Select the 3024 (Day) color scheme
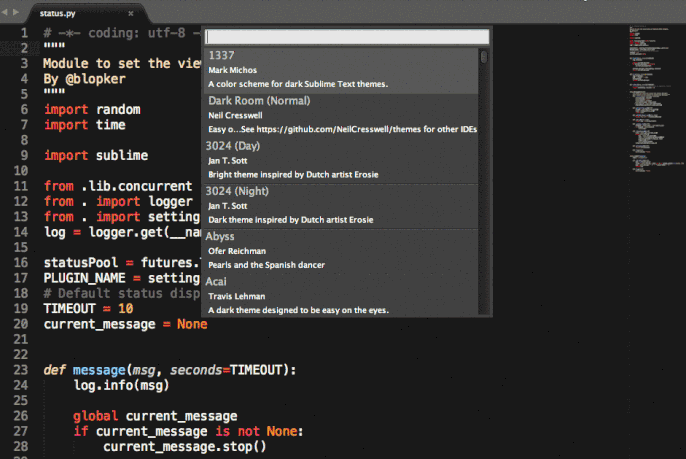The image size is (686, 459). (x=341, y=160)
